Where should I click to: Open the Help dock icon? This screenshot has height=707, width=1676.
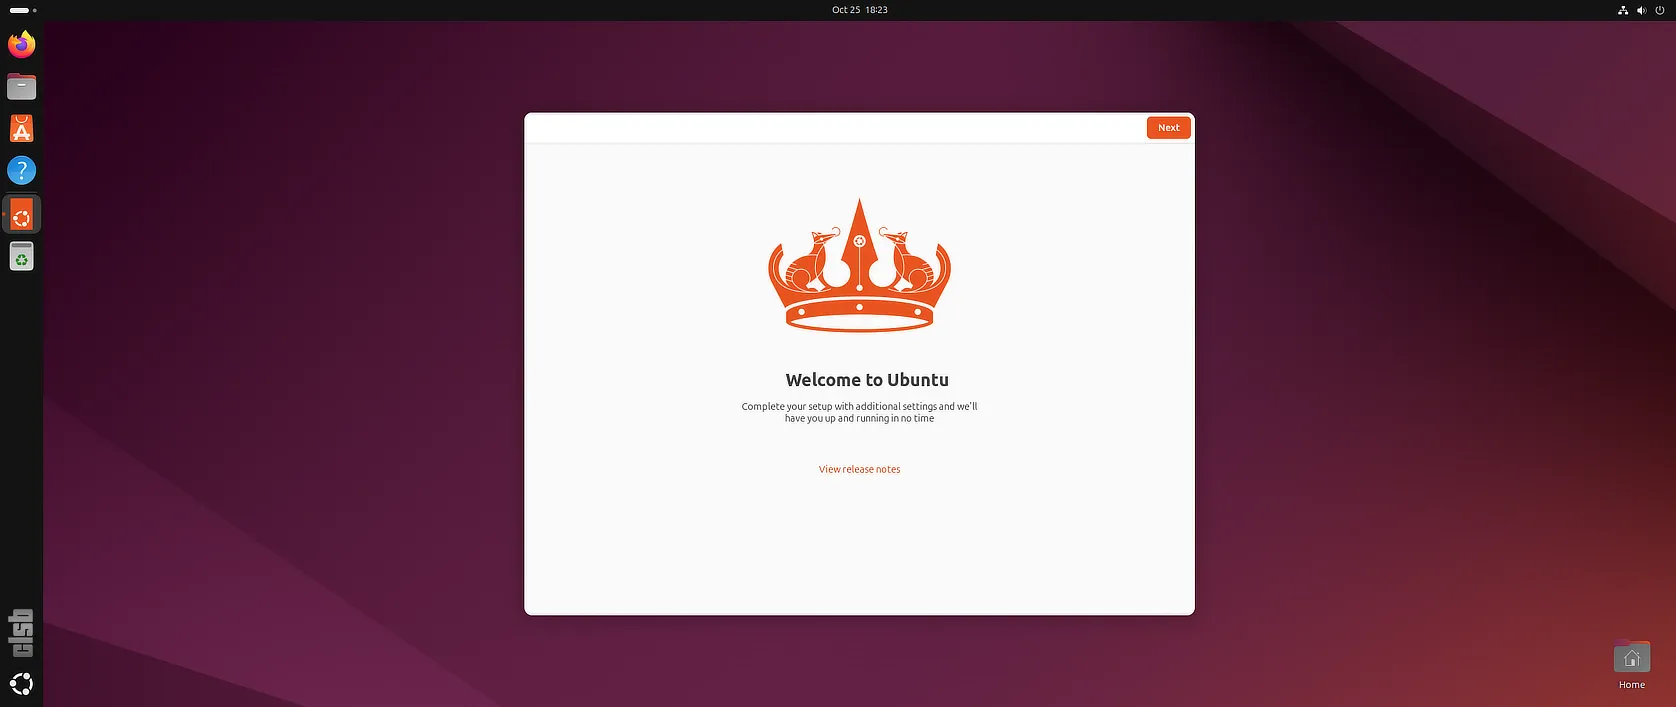click(21, 171)
